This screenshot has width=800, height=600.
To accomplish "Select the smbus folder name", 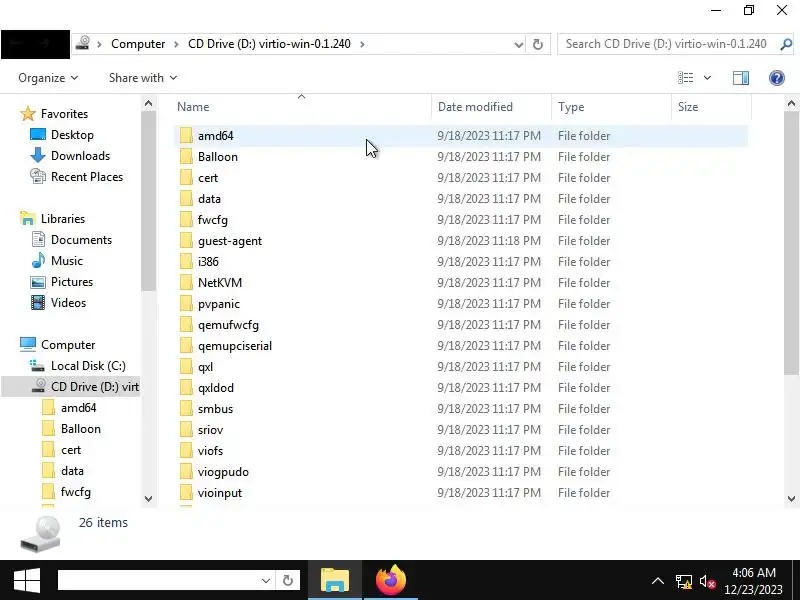I will [215, 409].
